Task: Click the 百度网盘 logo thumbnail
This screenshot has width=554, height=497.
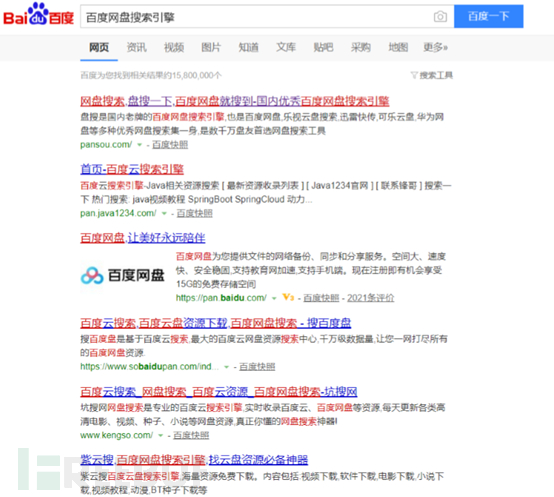Action: (x=122, y=276)
